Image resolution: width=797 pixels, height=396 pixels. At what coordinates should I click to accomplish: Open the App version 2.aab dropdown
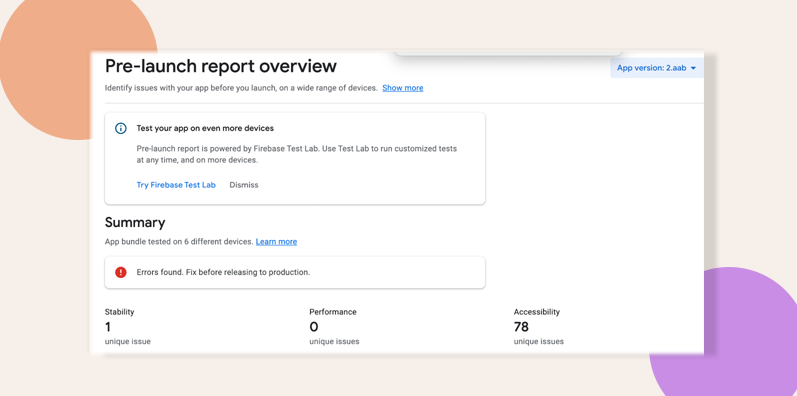tap(657, 68)
